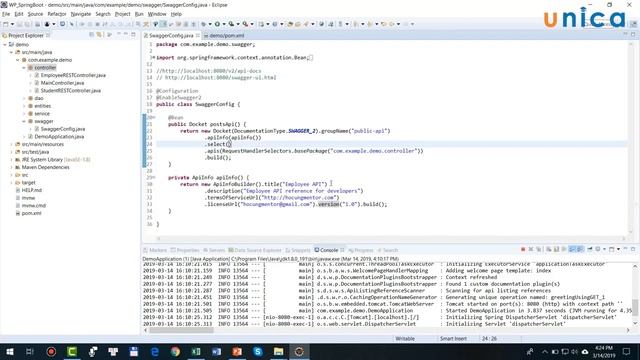Close the SwaggerConfig.java editor tab

click(198, 36)
